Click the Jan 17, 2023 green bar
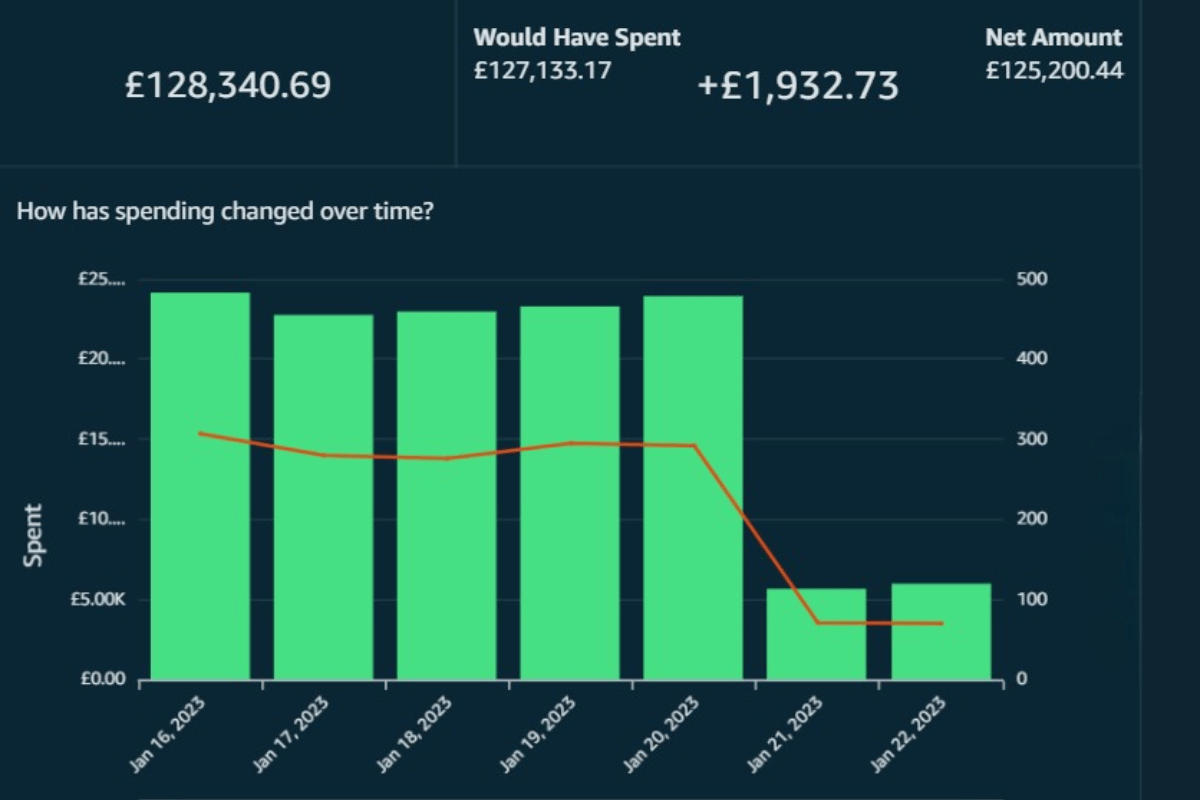1200x800 pixels. pos(324,490)
